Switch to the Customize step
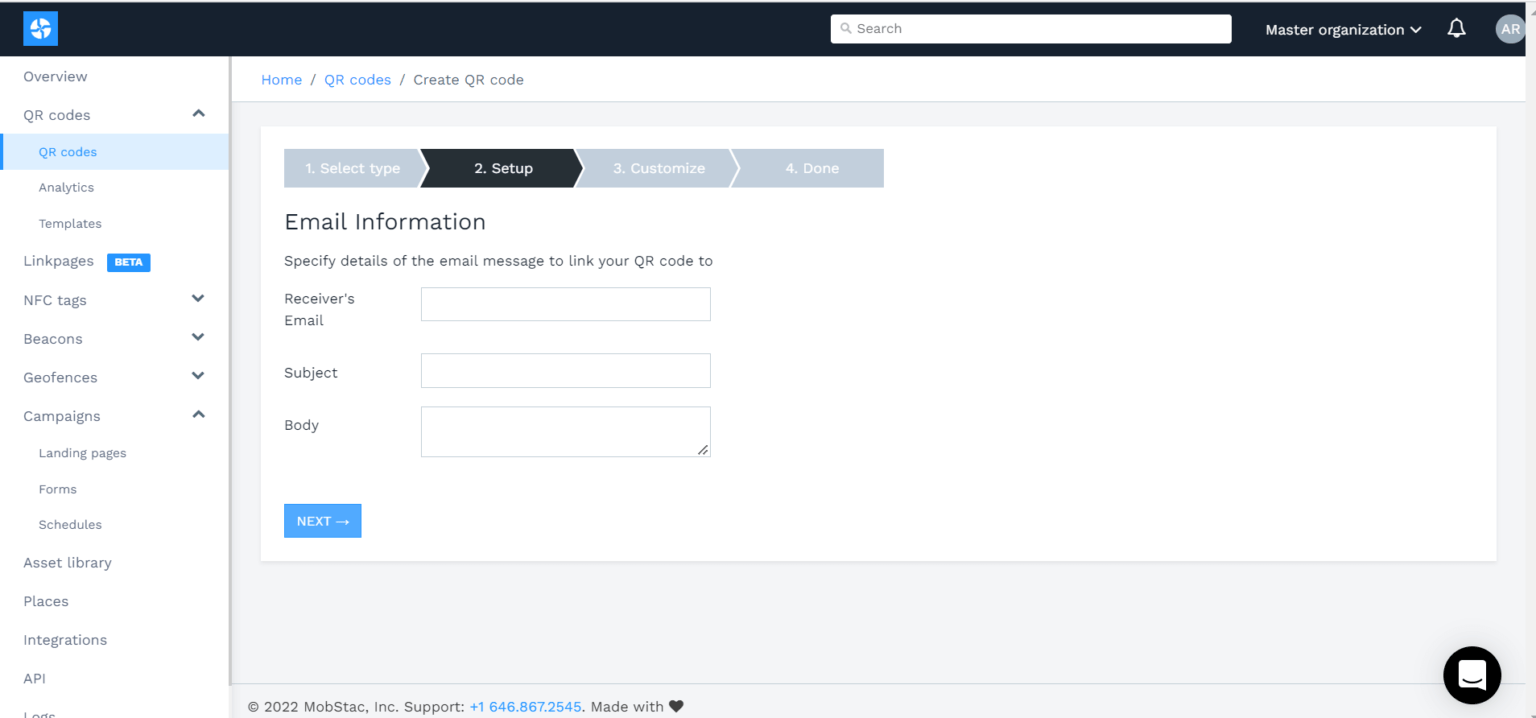Screen dimensions: 1536x718 (661, 168)
